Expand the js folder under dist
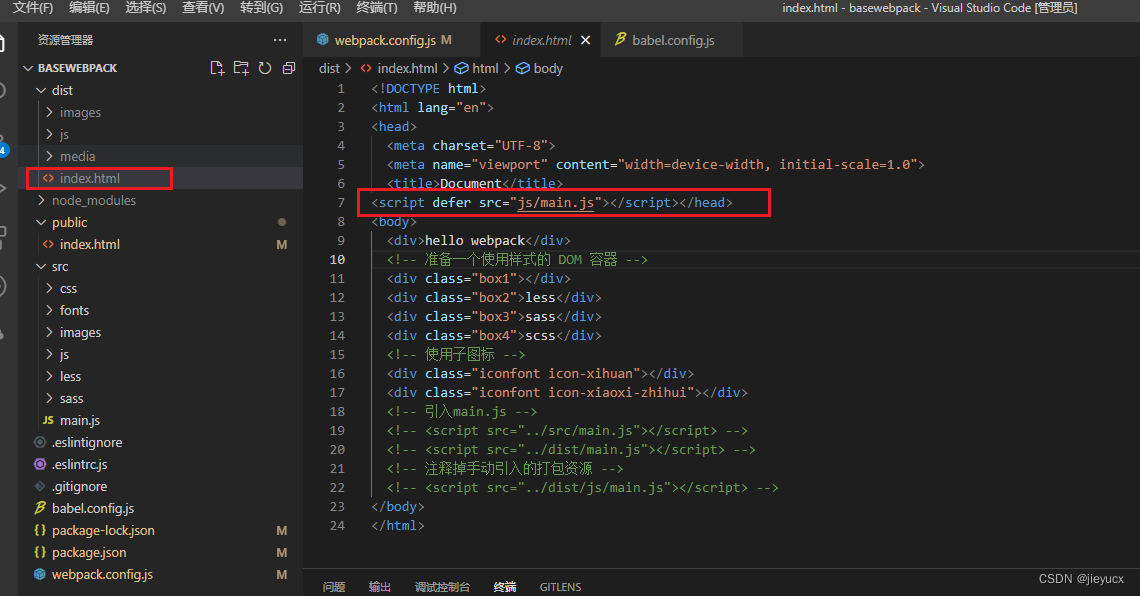 tap(160, 134)
